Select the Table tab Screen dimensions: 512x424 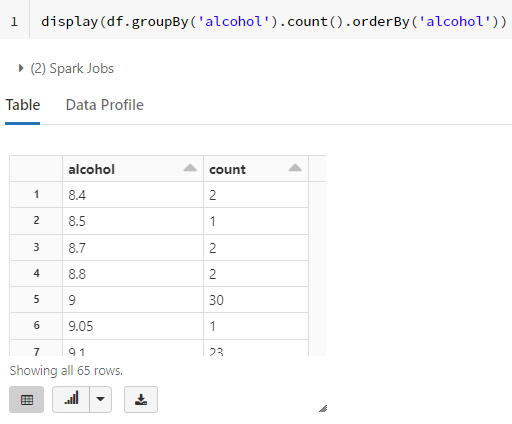pyautogui.click(x=23, y=105)
